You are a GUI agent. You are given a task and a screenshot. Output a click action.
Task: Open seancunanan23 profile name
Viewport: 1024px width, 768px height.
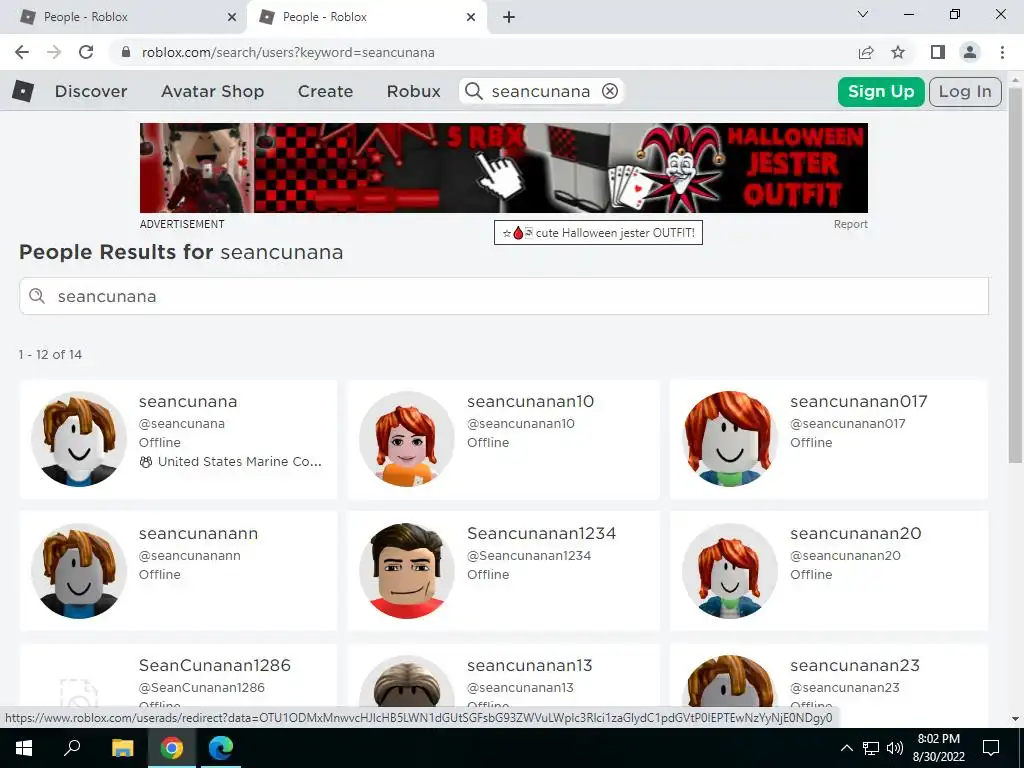point(855,665)
